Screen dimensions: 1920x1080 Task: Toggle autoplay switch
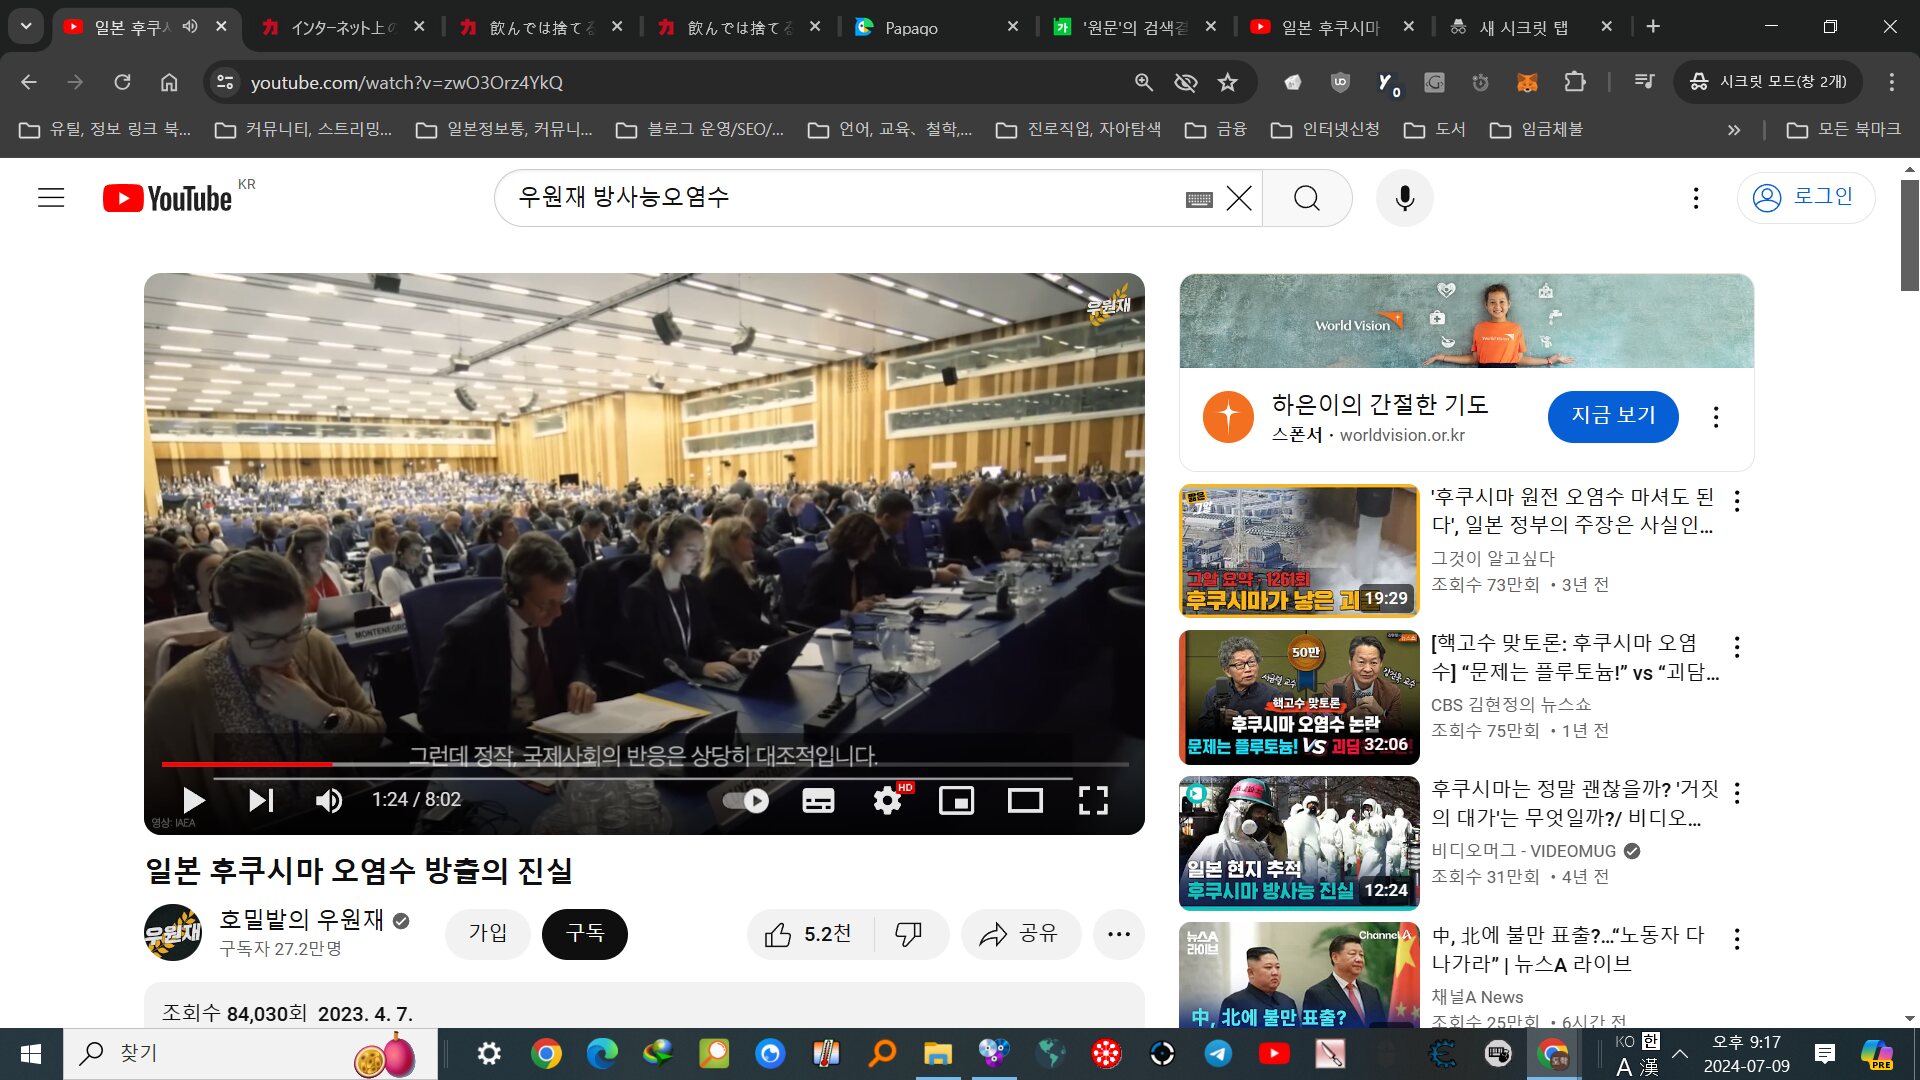click(x=746, y=800)
